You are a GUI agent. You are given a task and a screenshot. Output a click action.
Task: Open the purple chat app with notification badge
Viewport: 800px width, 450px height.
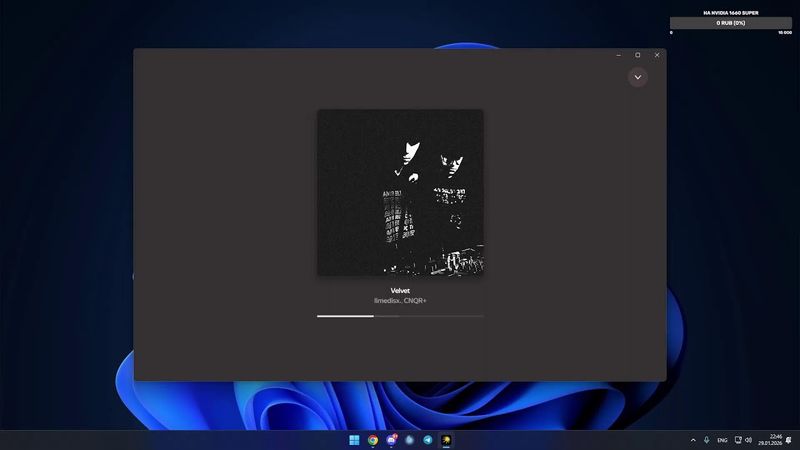tap(391, 440)
